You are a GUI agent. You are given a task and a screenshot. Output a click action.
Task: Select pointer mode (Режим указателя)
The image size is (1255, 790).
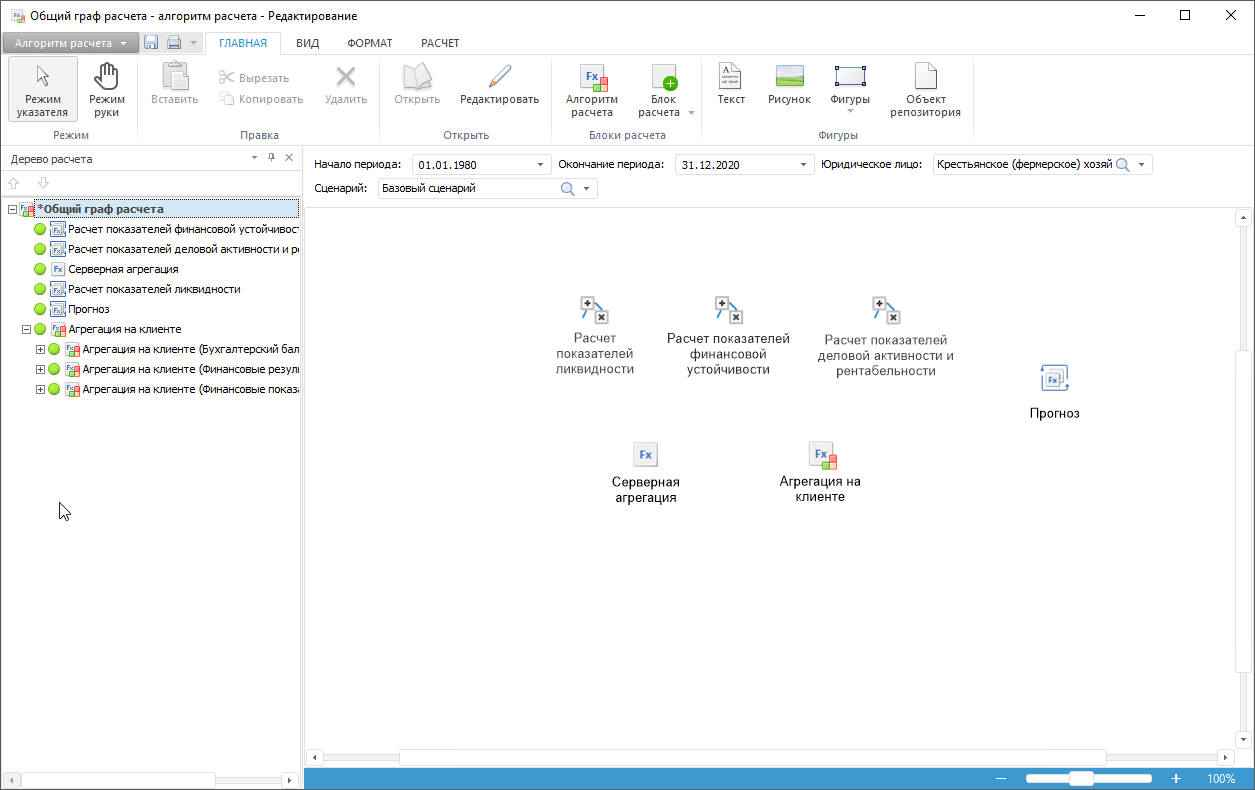(42, 89)
